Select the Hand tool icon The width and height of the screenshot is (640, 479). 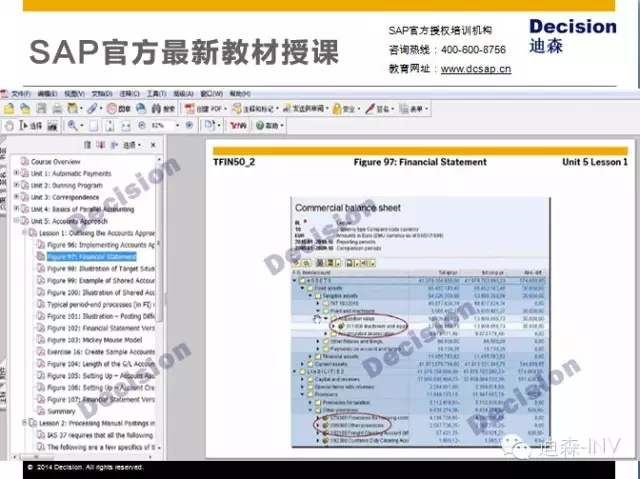pos(9,126)
